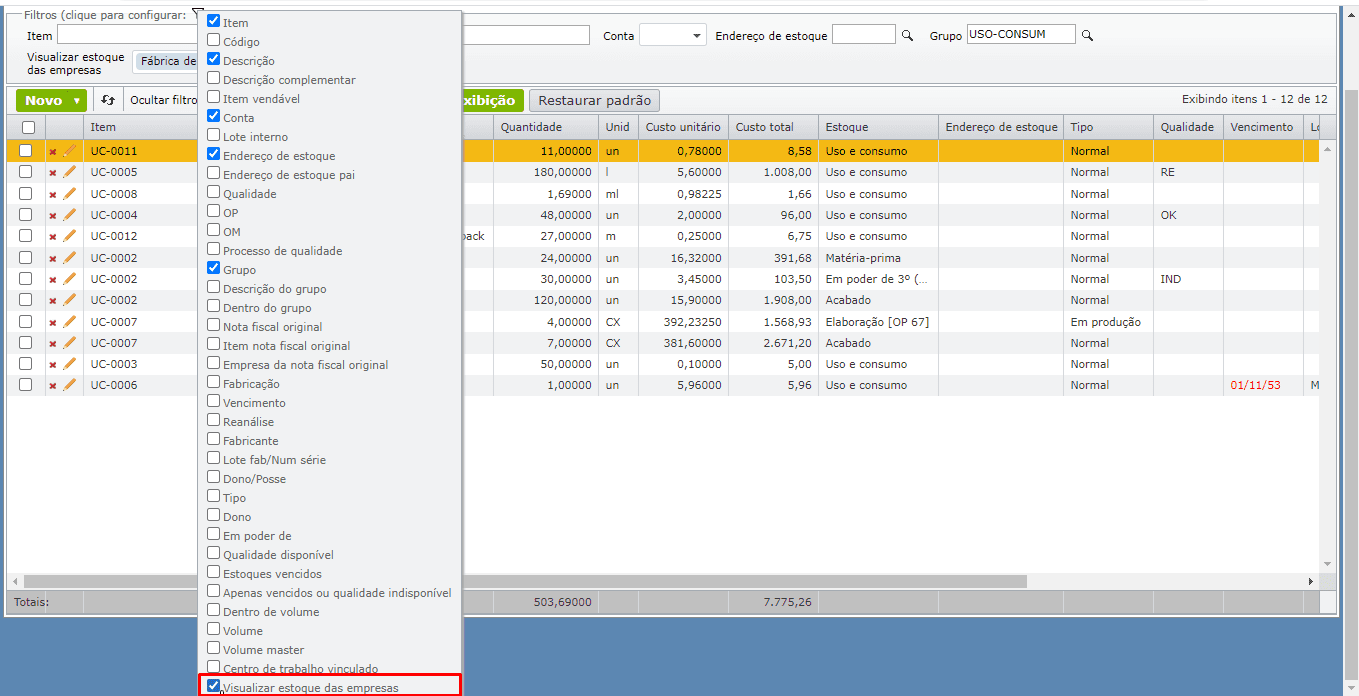1359x696 pixels.
Task: Expand the Novo button dropdown arrow
Action: pos(77,101)
